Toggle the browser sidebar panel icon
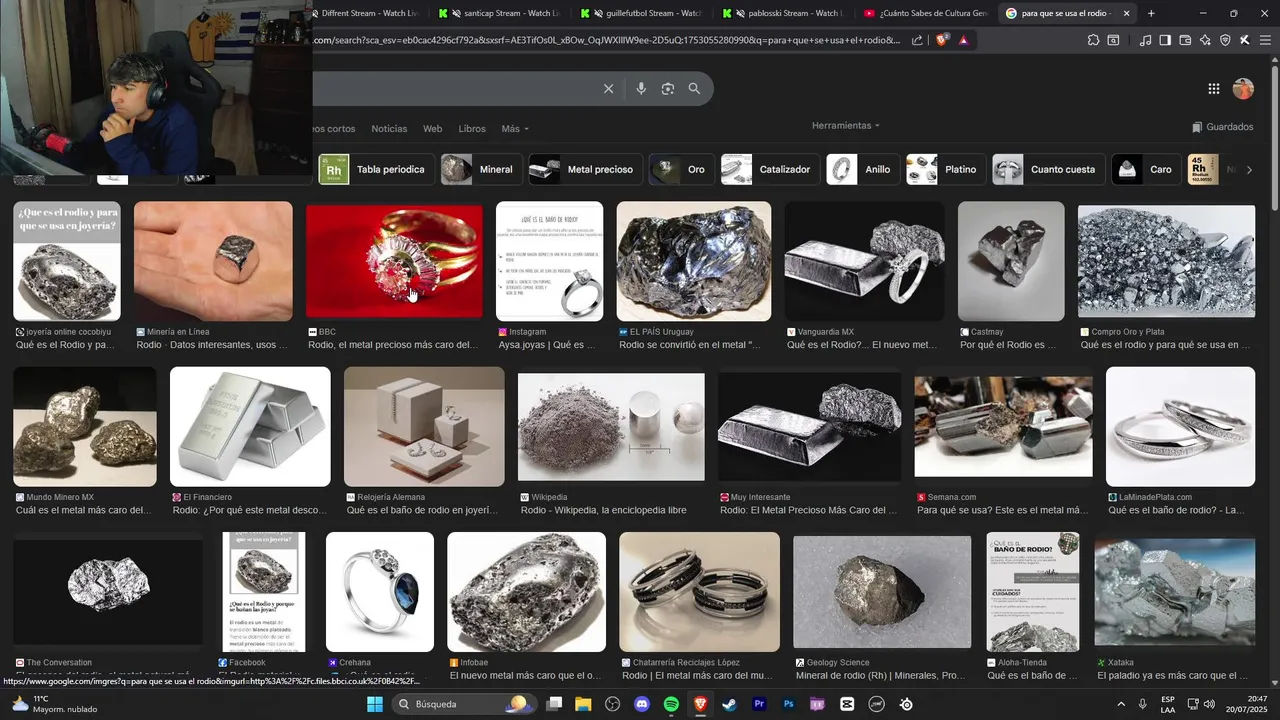This screenshot has width=1280, height=720. (x=1165, y=40)
